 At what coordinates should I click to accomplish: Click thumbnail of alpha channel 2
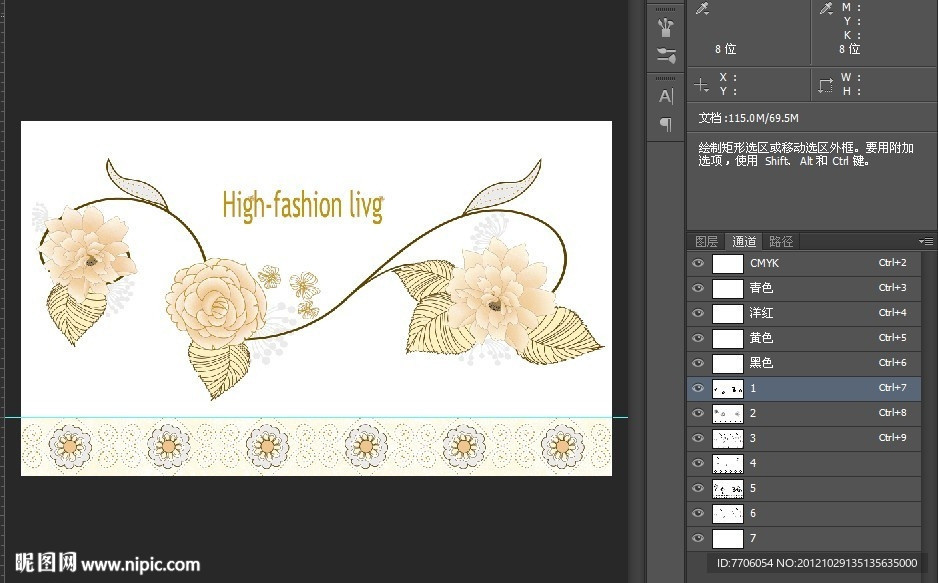click(x=727, y=414)
